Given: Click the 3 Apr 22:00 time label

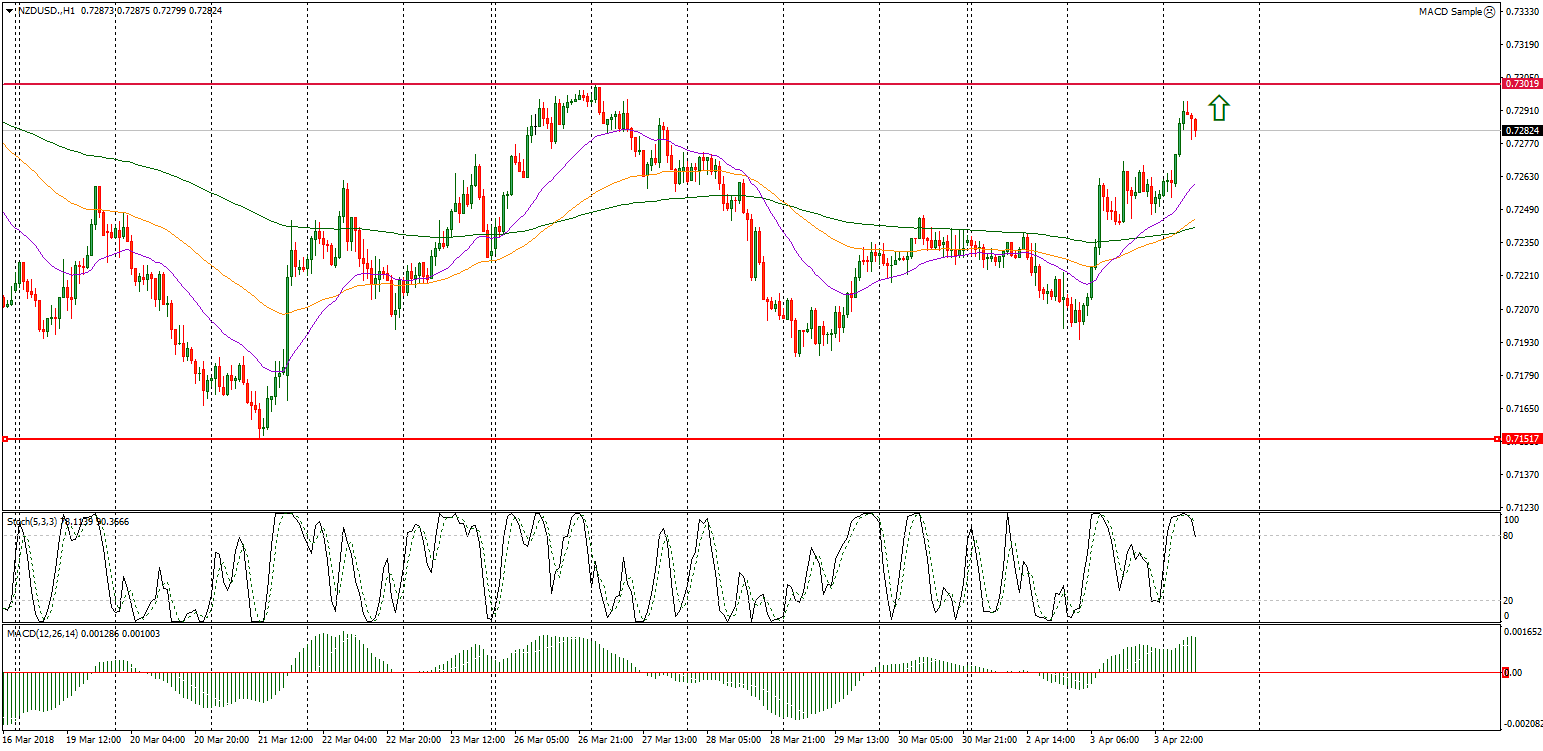Looking at the screenshot, I should point(1178,740).
